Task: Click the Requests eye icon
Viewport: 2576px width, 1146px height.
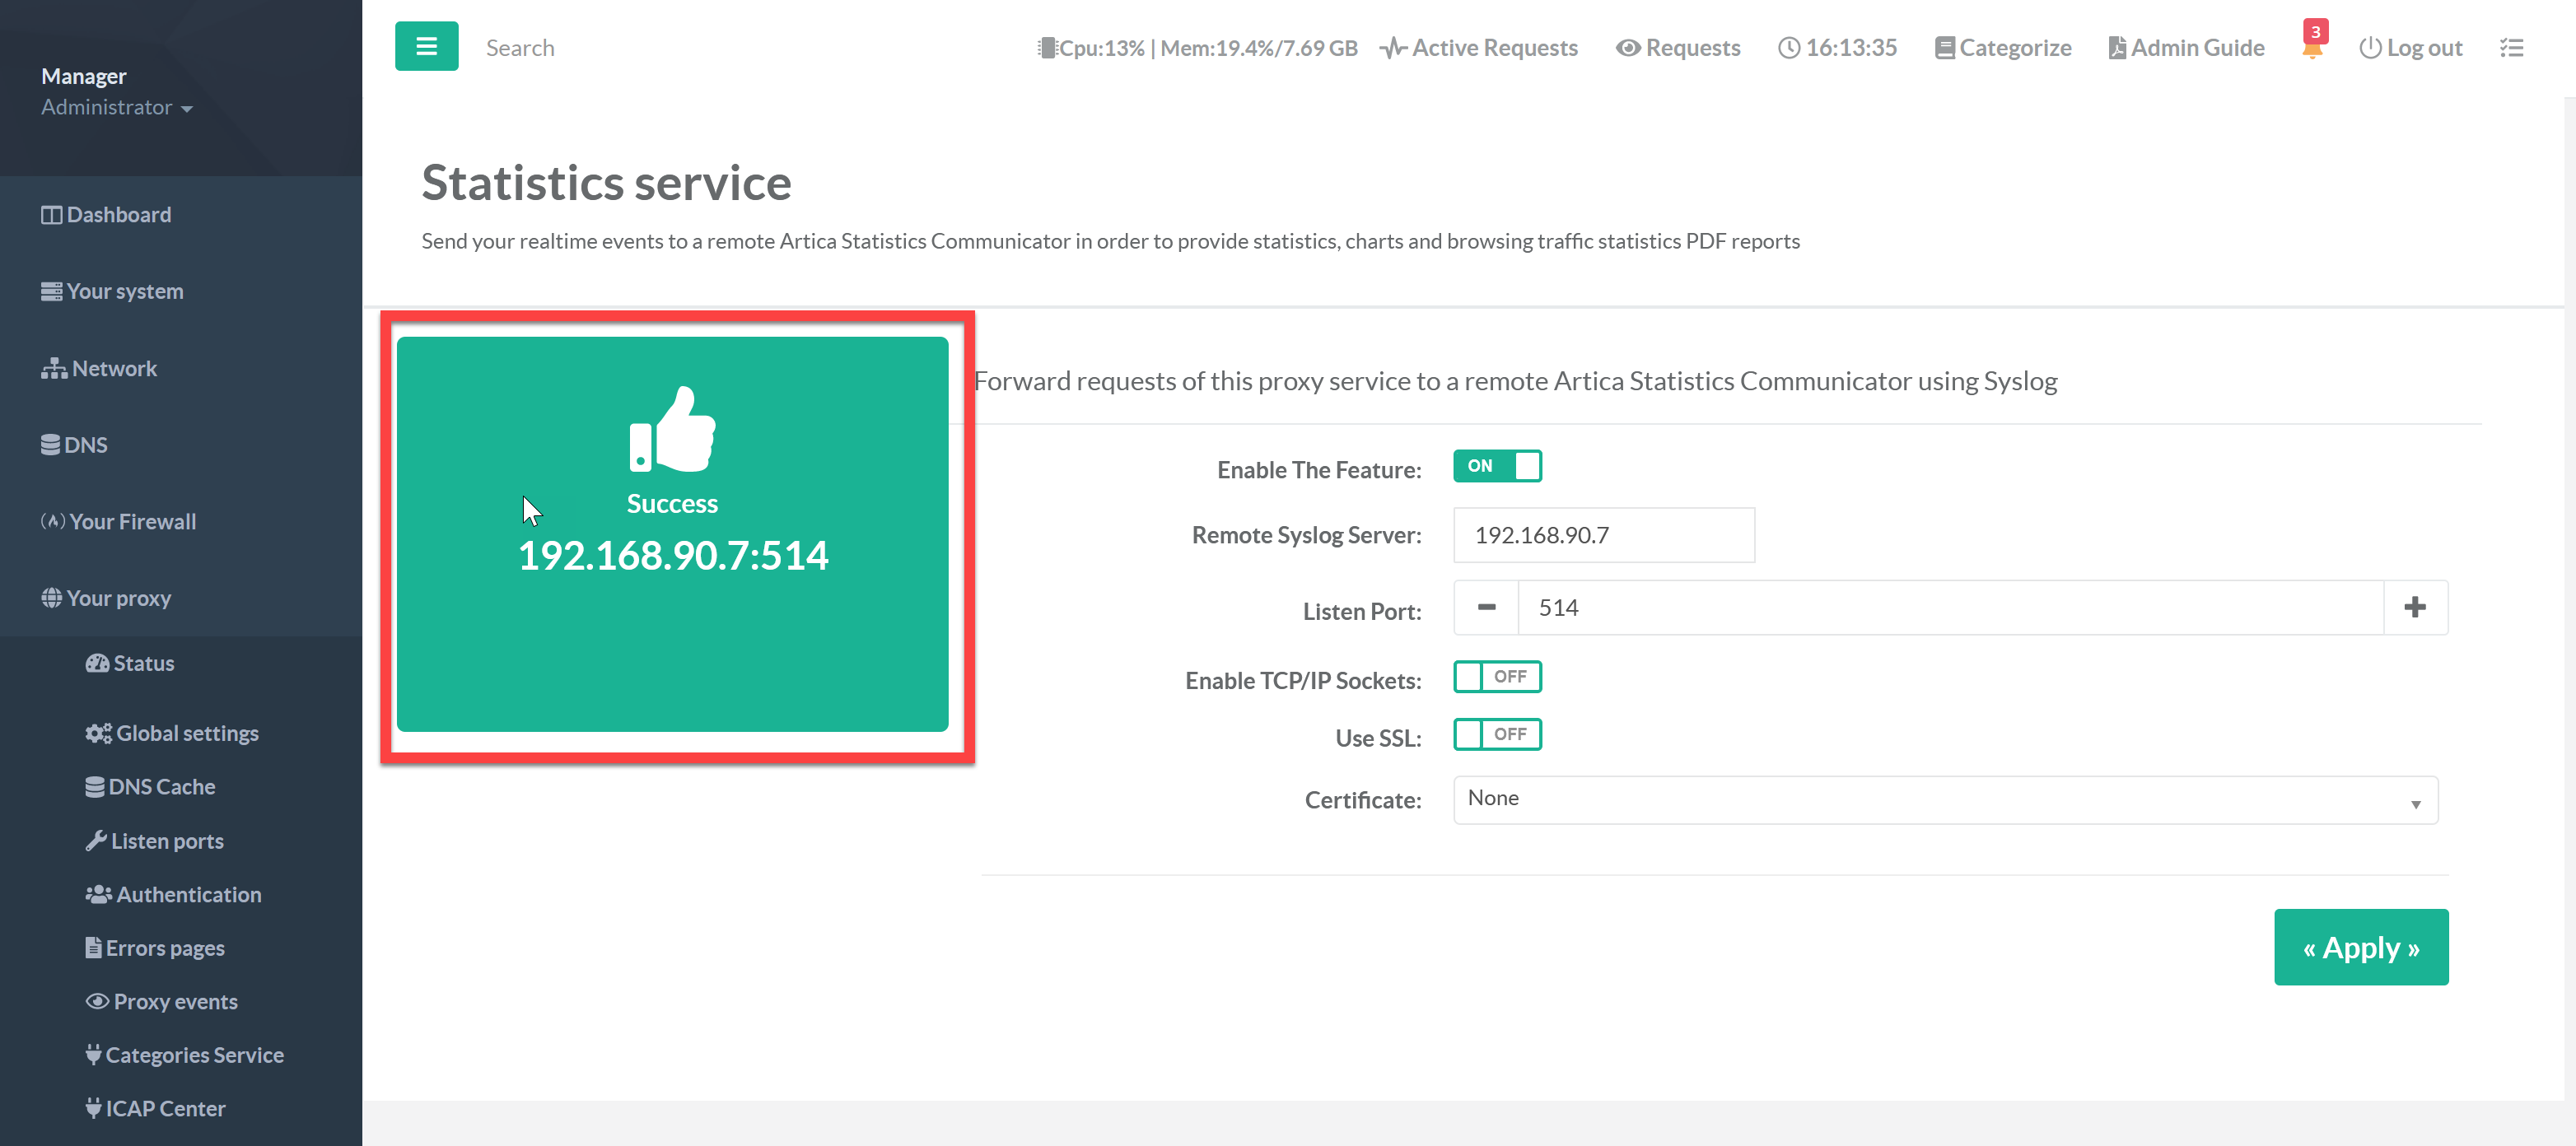Action: [x=1628, y=47]
